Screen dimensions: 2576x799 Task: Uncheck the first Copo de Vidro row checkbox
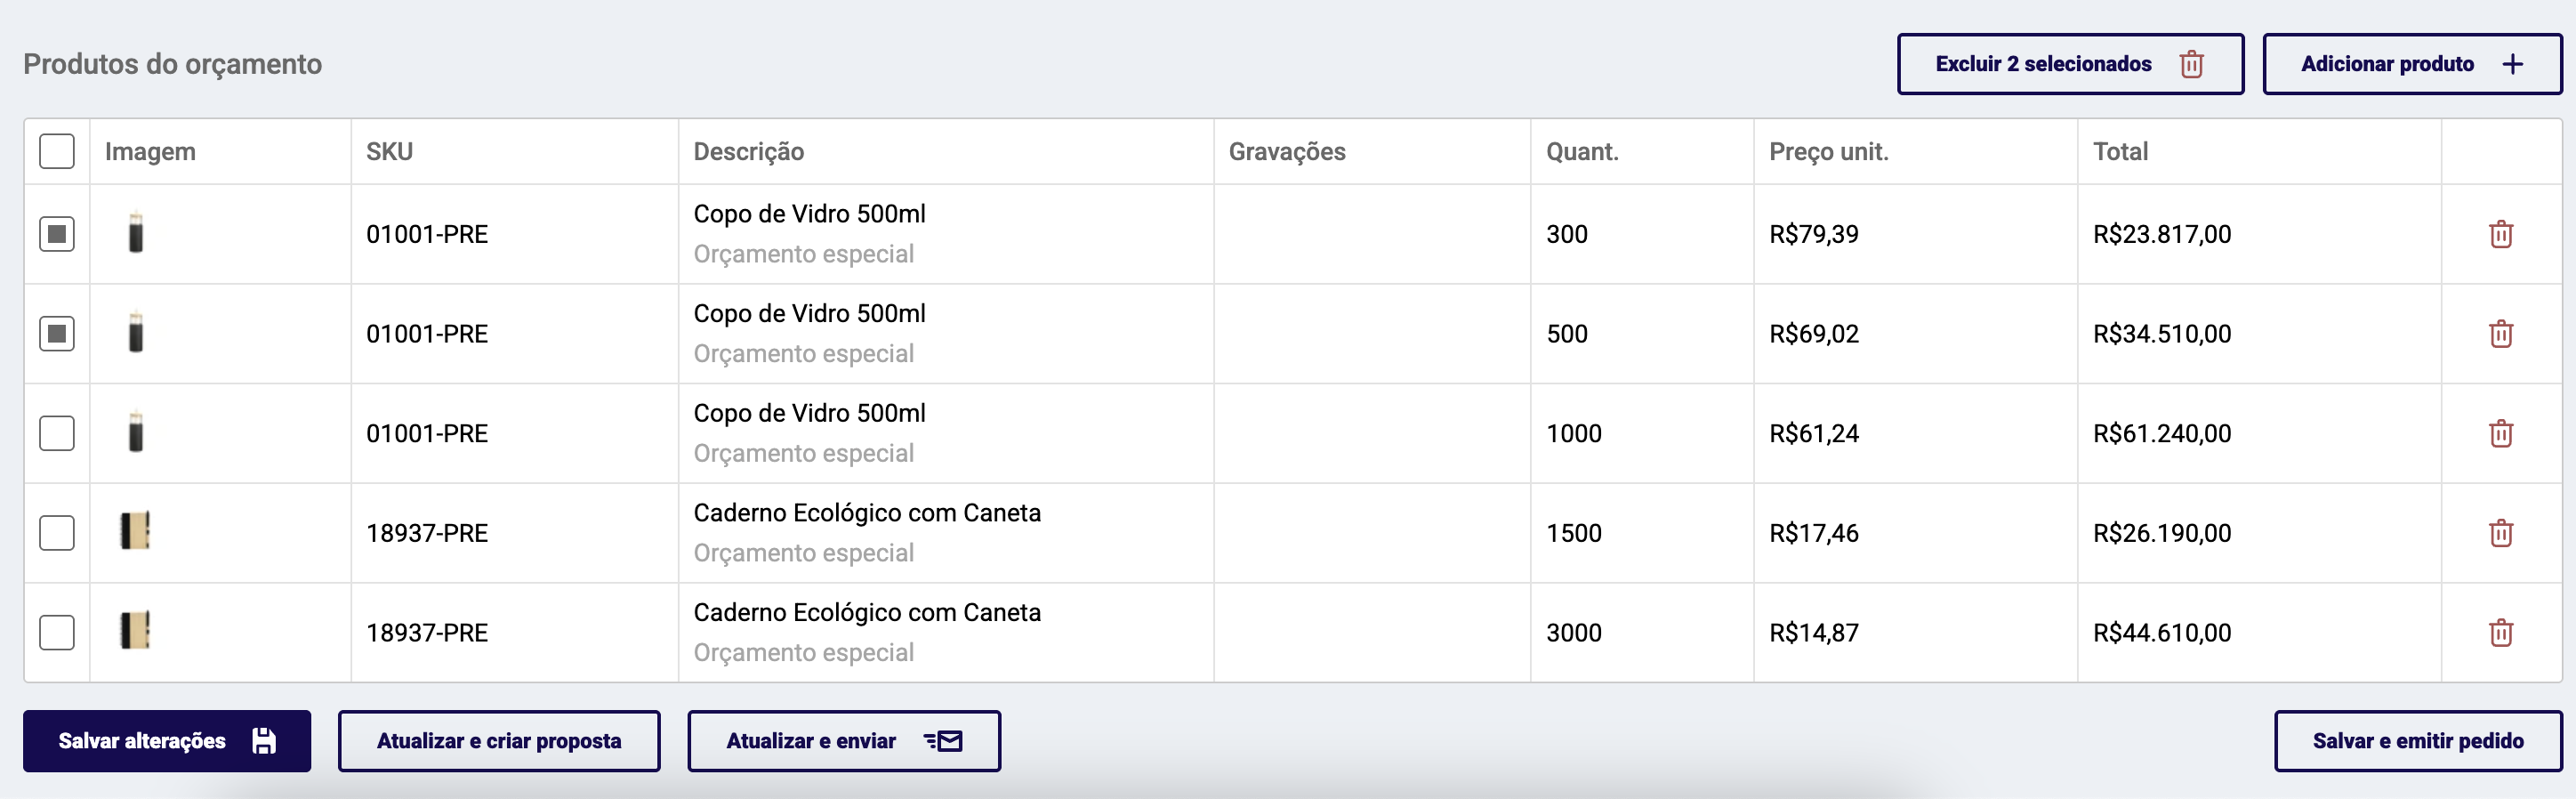[57, 234]
